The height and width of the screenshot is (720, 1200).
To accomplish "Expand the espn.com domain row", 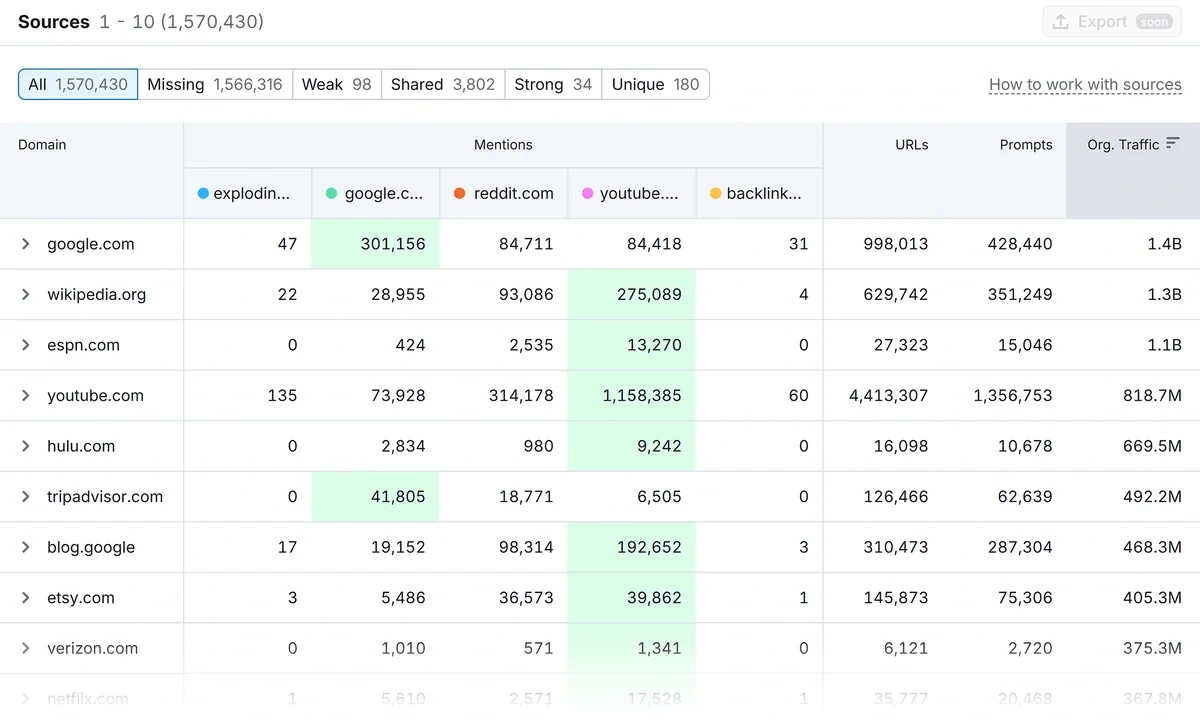I will pos(26,345).
